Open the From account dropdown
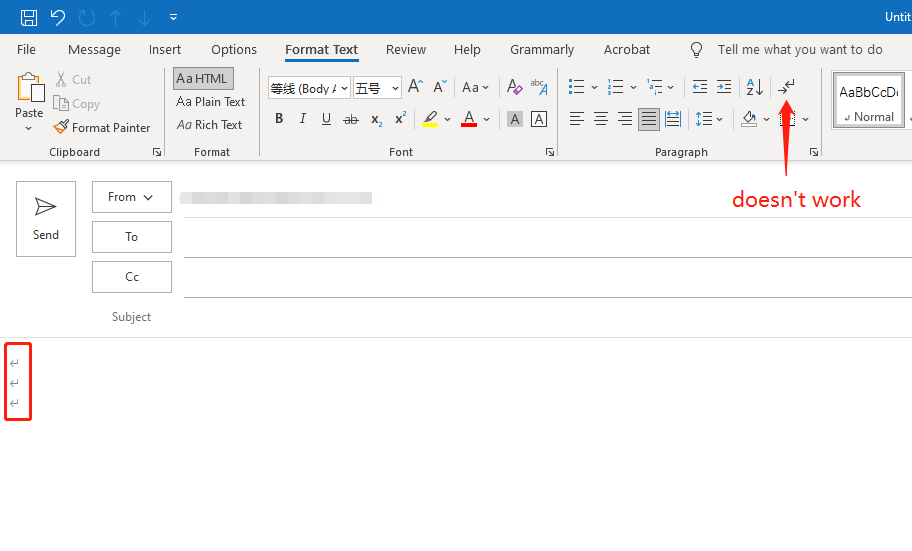 point(131,197)
